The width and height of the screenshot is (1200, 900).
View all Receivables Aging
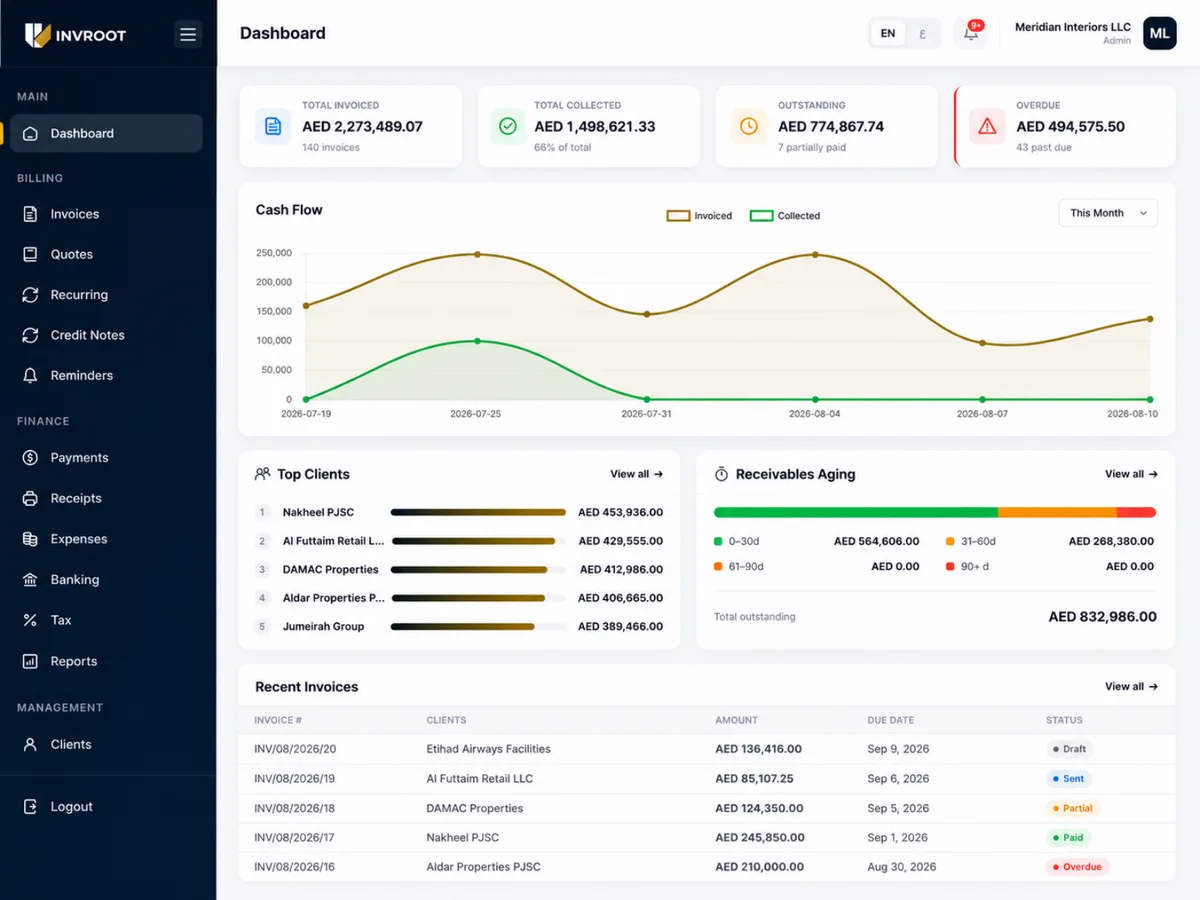tap(1131, 474)
